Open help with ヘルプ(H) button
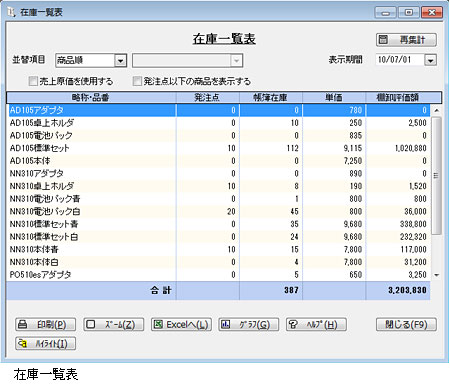 pyautogui.click(x=316, y=325)
